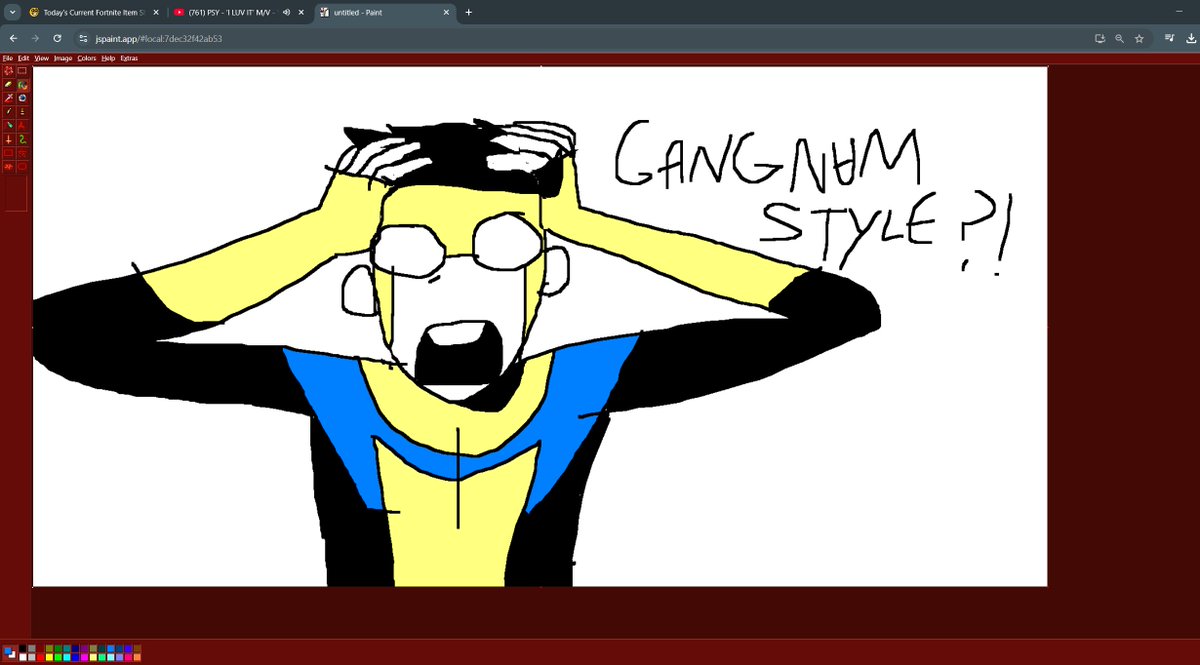This screenshot has width=1200, height=665.
Task: Choose the Line tool
Action: coord(9,139)
